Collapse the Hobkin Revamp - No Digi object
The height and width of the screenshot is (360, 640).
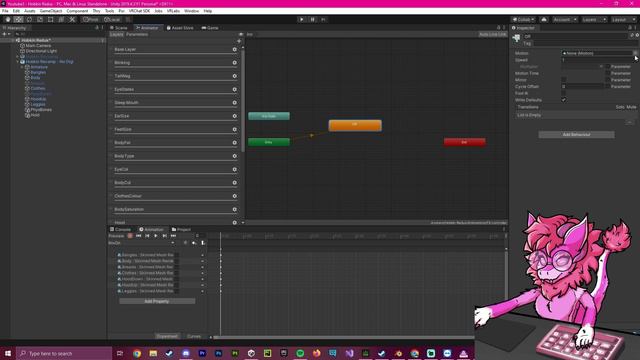(18, 62)
